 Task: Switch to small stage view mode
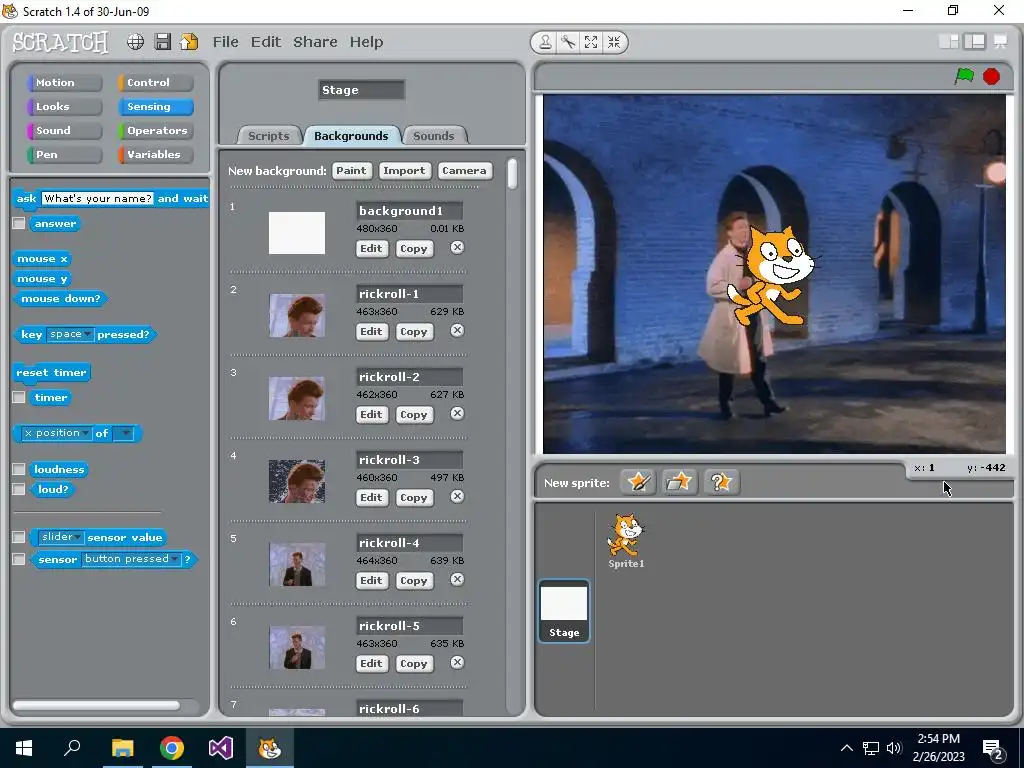pos(948,42)
